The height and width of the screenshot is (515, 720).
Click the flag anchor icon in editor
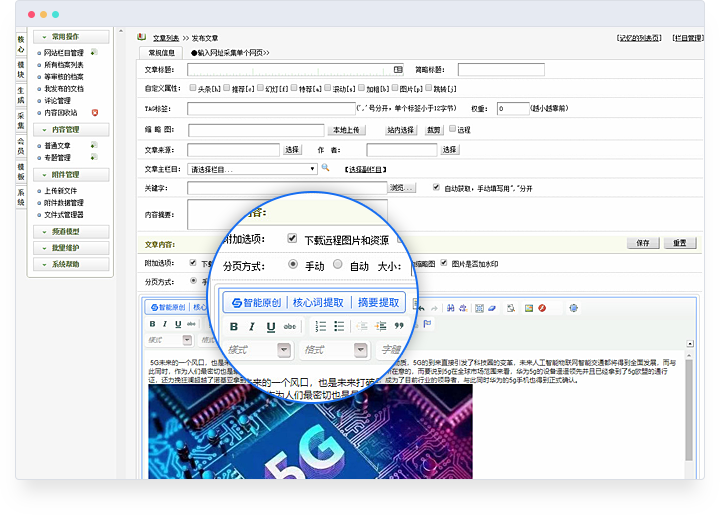pos(427,324)
